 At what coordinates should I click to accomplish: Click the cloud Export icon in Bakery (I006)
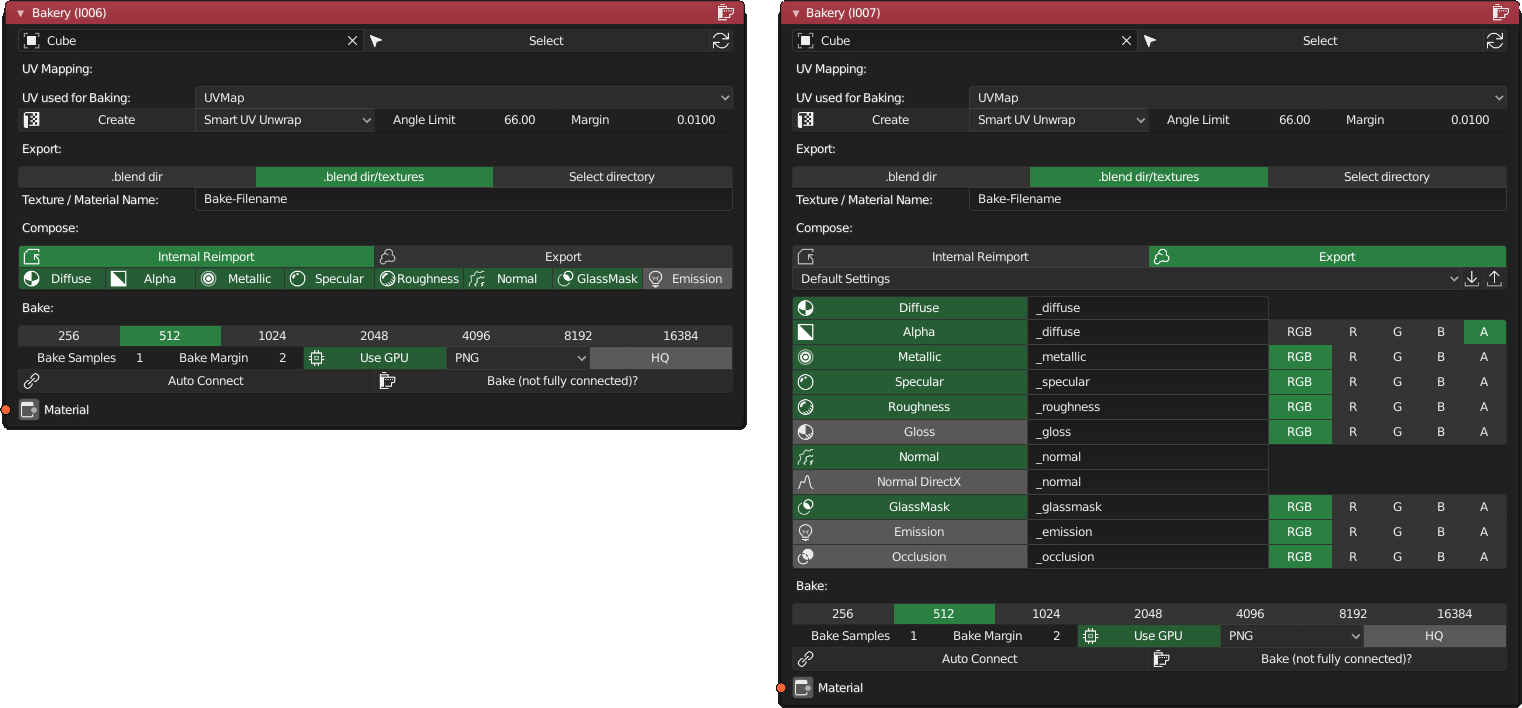click(387, 257)
